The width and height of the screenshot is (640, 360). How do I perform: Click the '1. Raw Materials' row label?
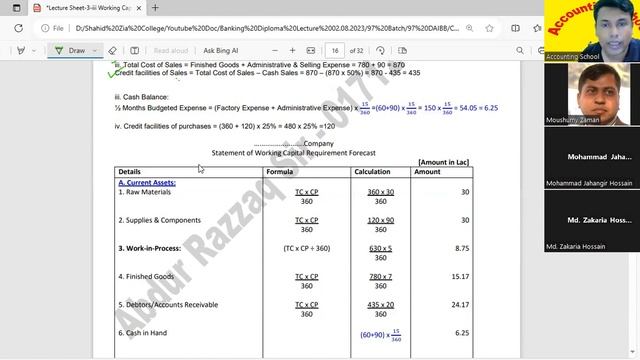tap(144, 192)
